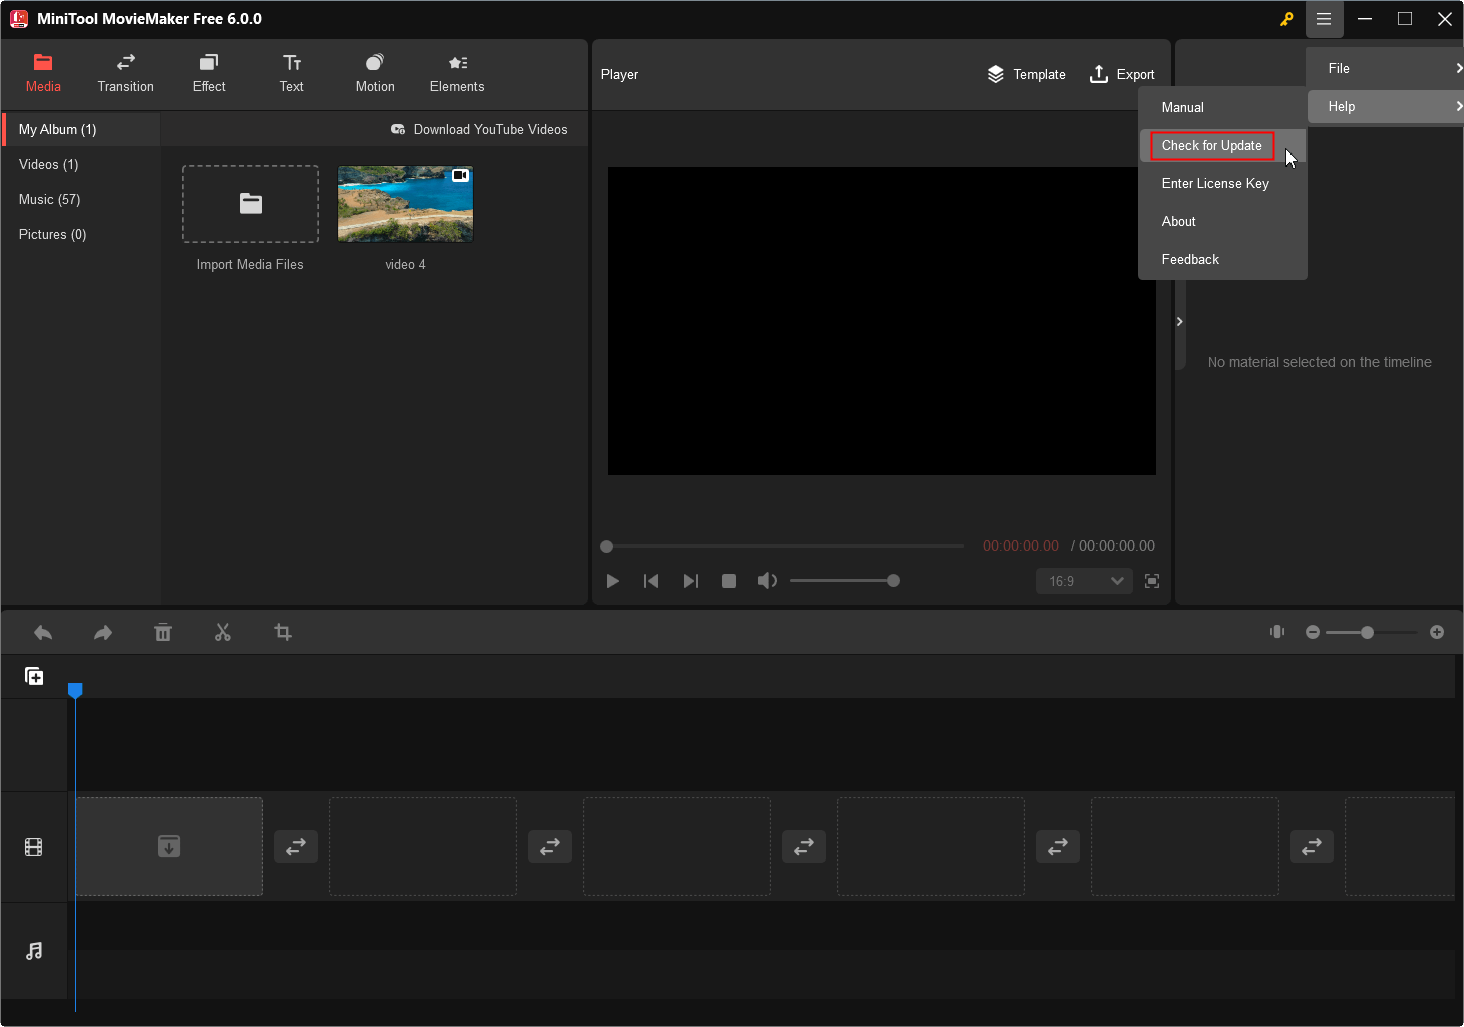
Task: Click the second transition slot icon
Action: click(x=550, y=847)
